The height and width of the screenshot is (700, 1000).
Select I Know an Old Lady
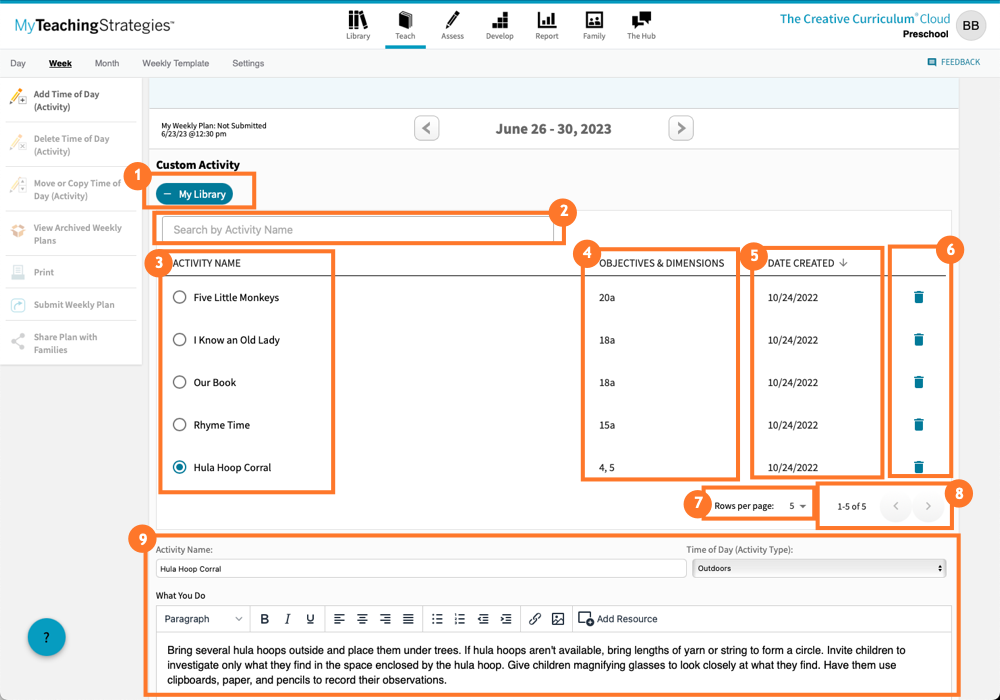coord(180,339)
